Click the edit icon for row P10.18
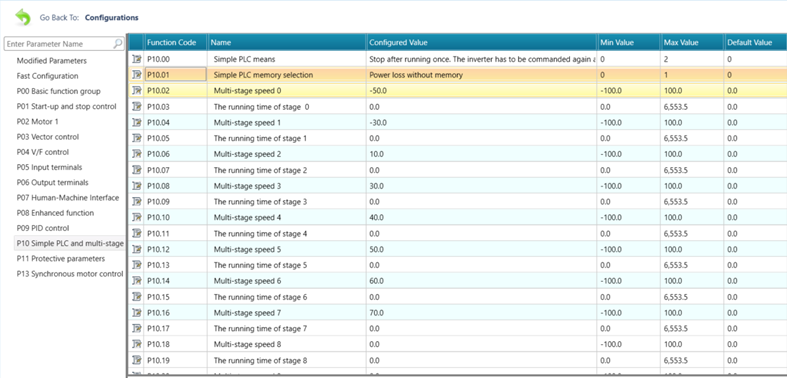Screen dimensions: 787x378 (137, 344)
